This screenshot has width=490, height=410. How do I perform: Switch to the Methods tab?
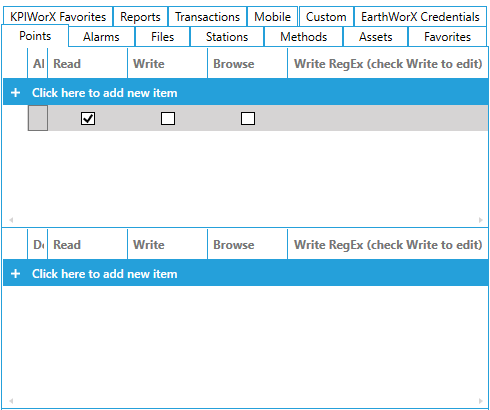303,37
